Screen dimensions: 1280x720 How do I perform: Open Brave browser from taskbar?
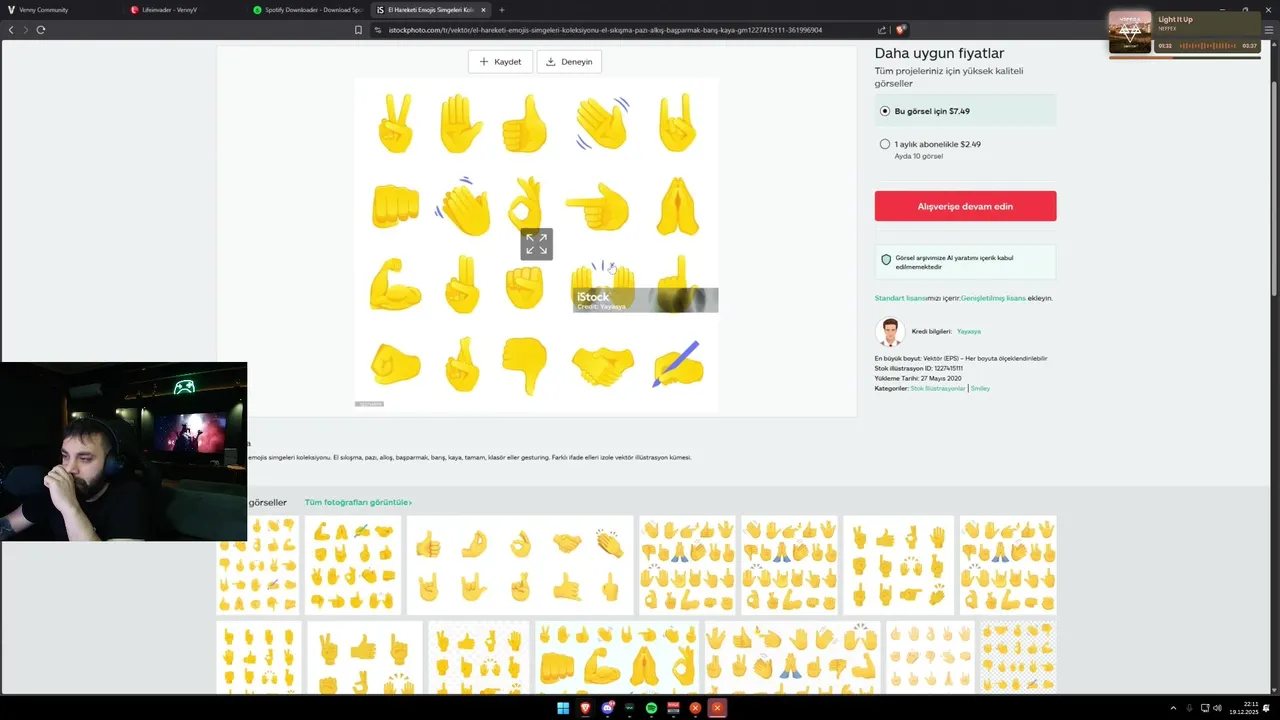click(585, 708)
